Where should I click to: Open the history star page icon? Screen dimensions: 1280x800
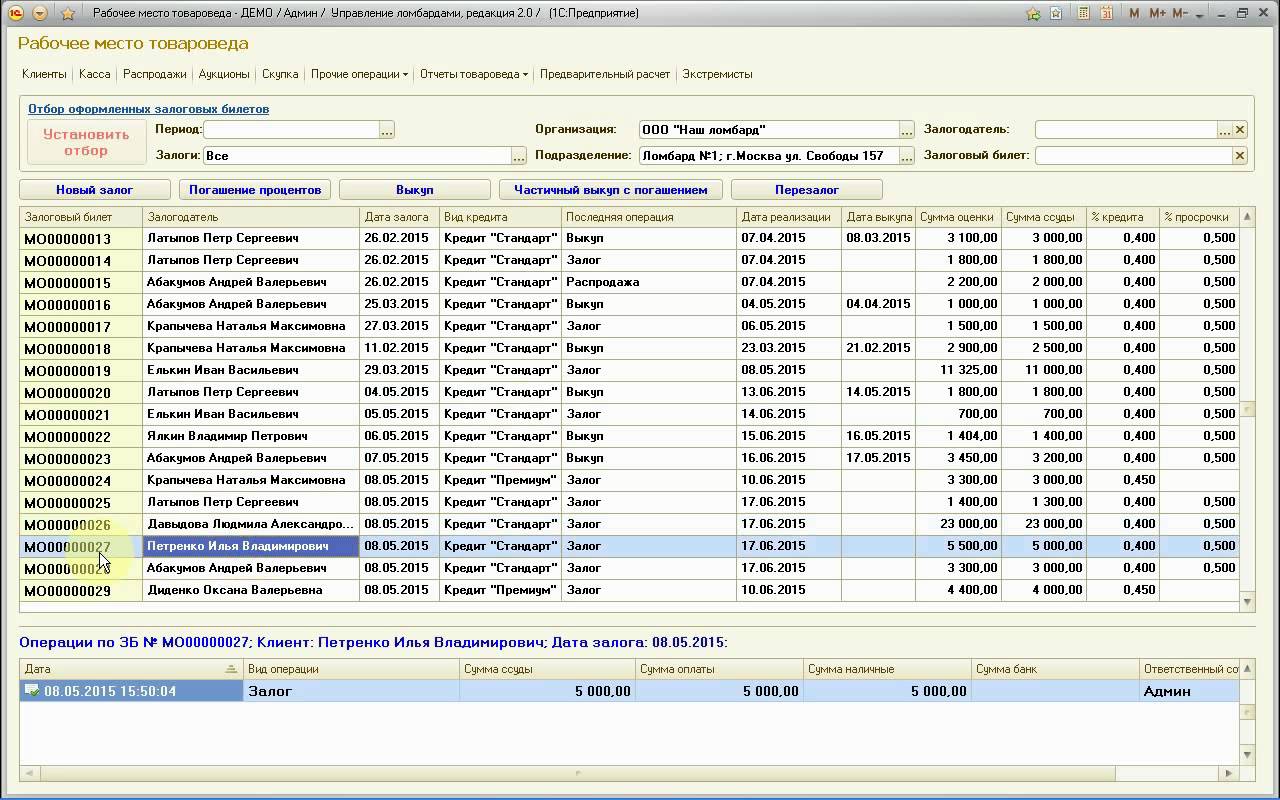pyautogui.click(x=1056, y=13)
